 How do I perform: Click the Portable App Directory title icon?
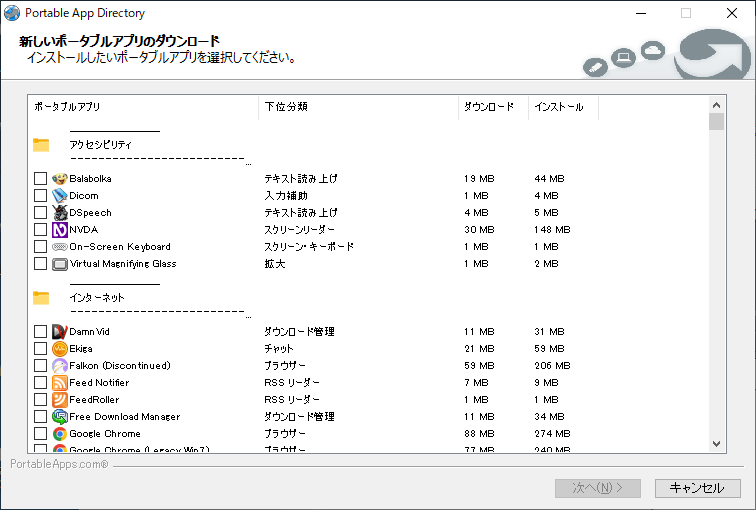click(x=12, y=13)
